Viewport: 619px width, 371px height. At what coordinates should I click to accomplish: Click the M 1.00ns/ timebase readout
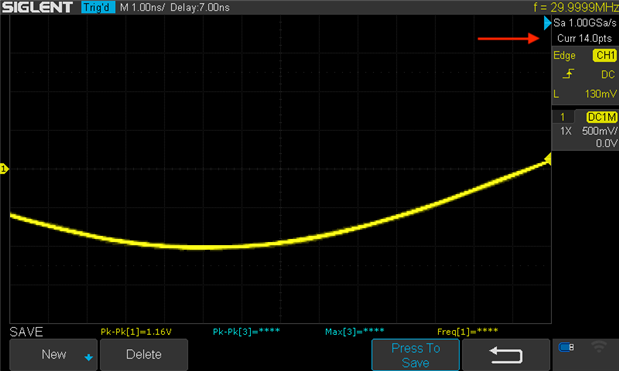pyautogui.click(x=142, y=7)
